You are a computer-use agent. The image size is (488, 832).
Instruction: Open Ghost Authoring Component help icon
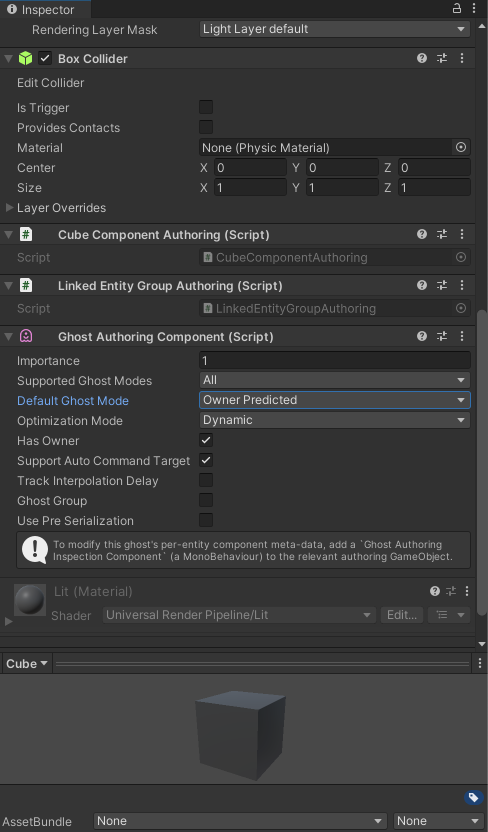(422, 336)
